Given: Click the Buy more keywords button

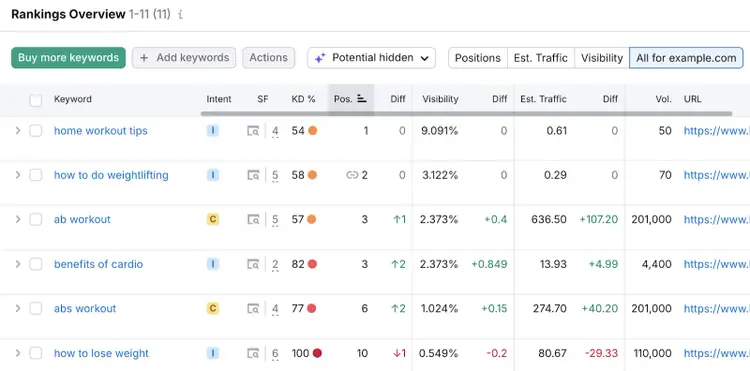Looking at the screenshot, I should point(68,58).
